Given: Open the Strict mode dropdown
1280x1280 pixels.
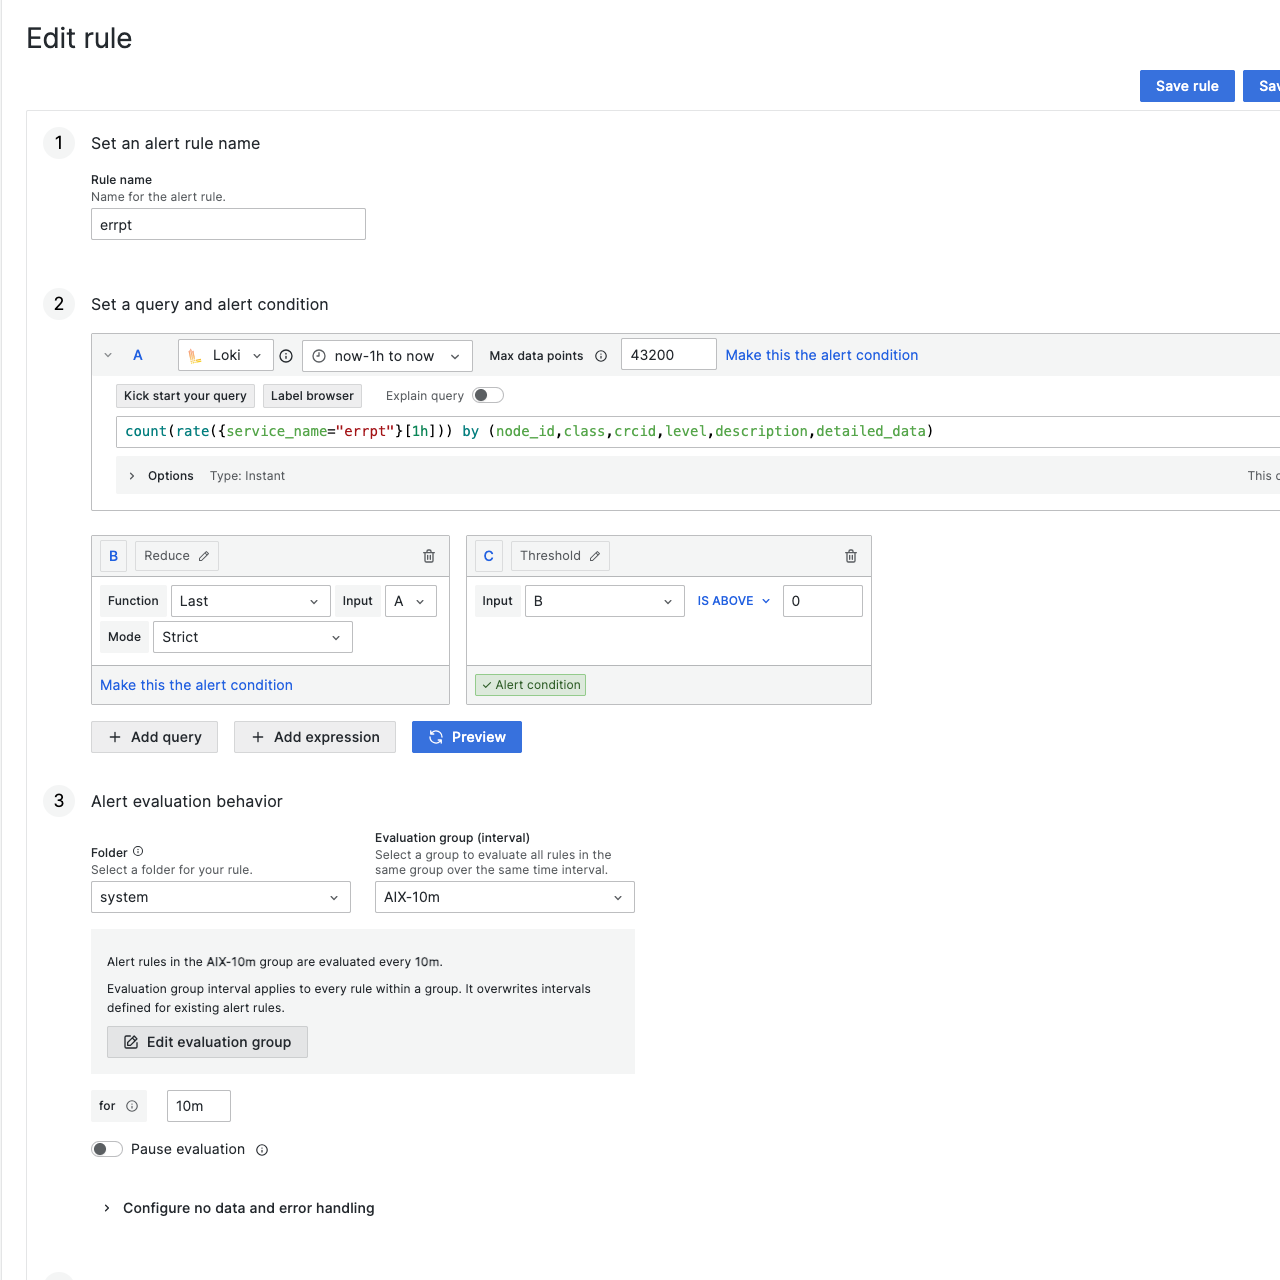Looking at the screenshot, I should click(x=252, y=636).
